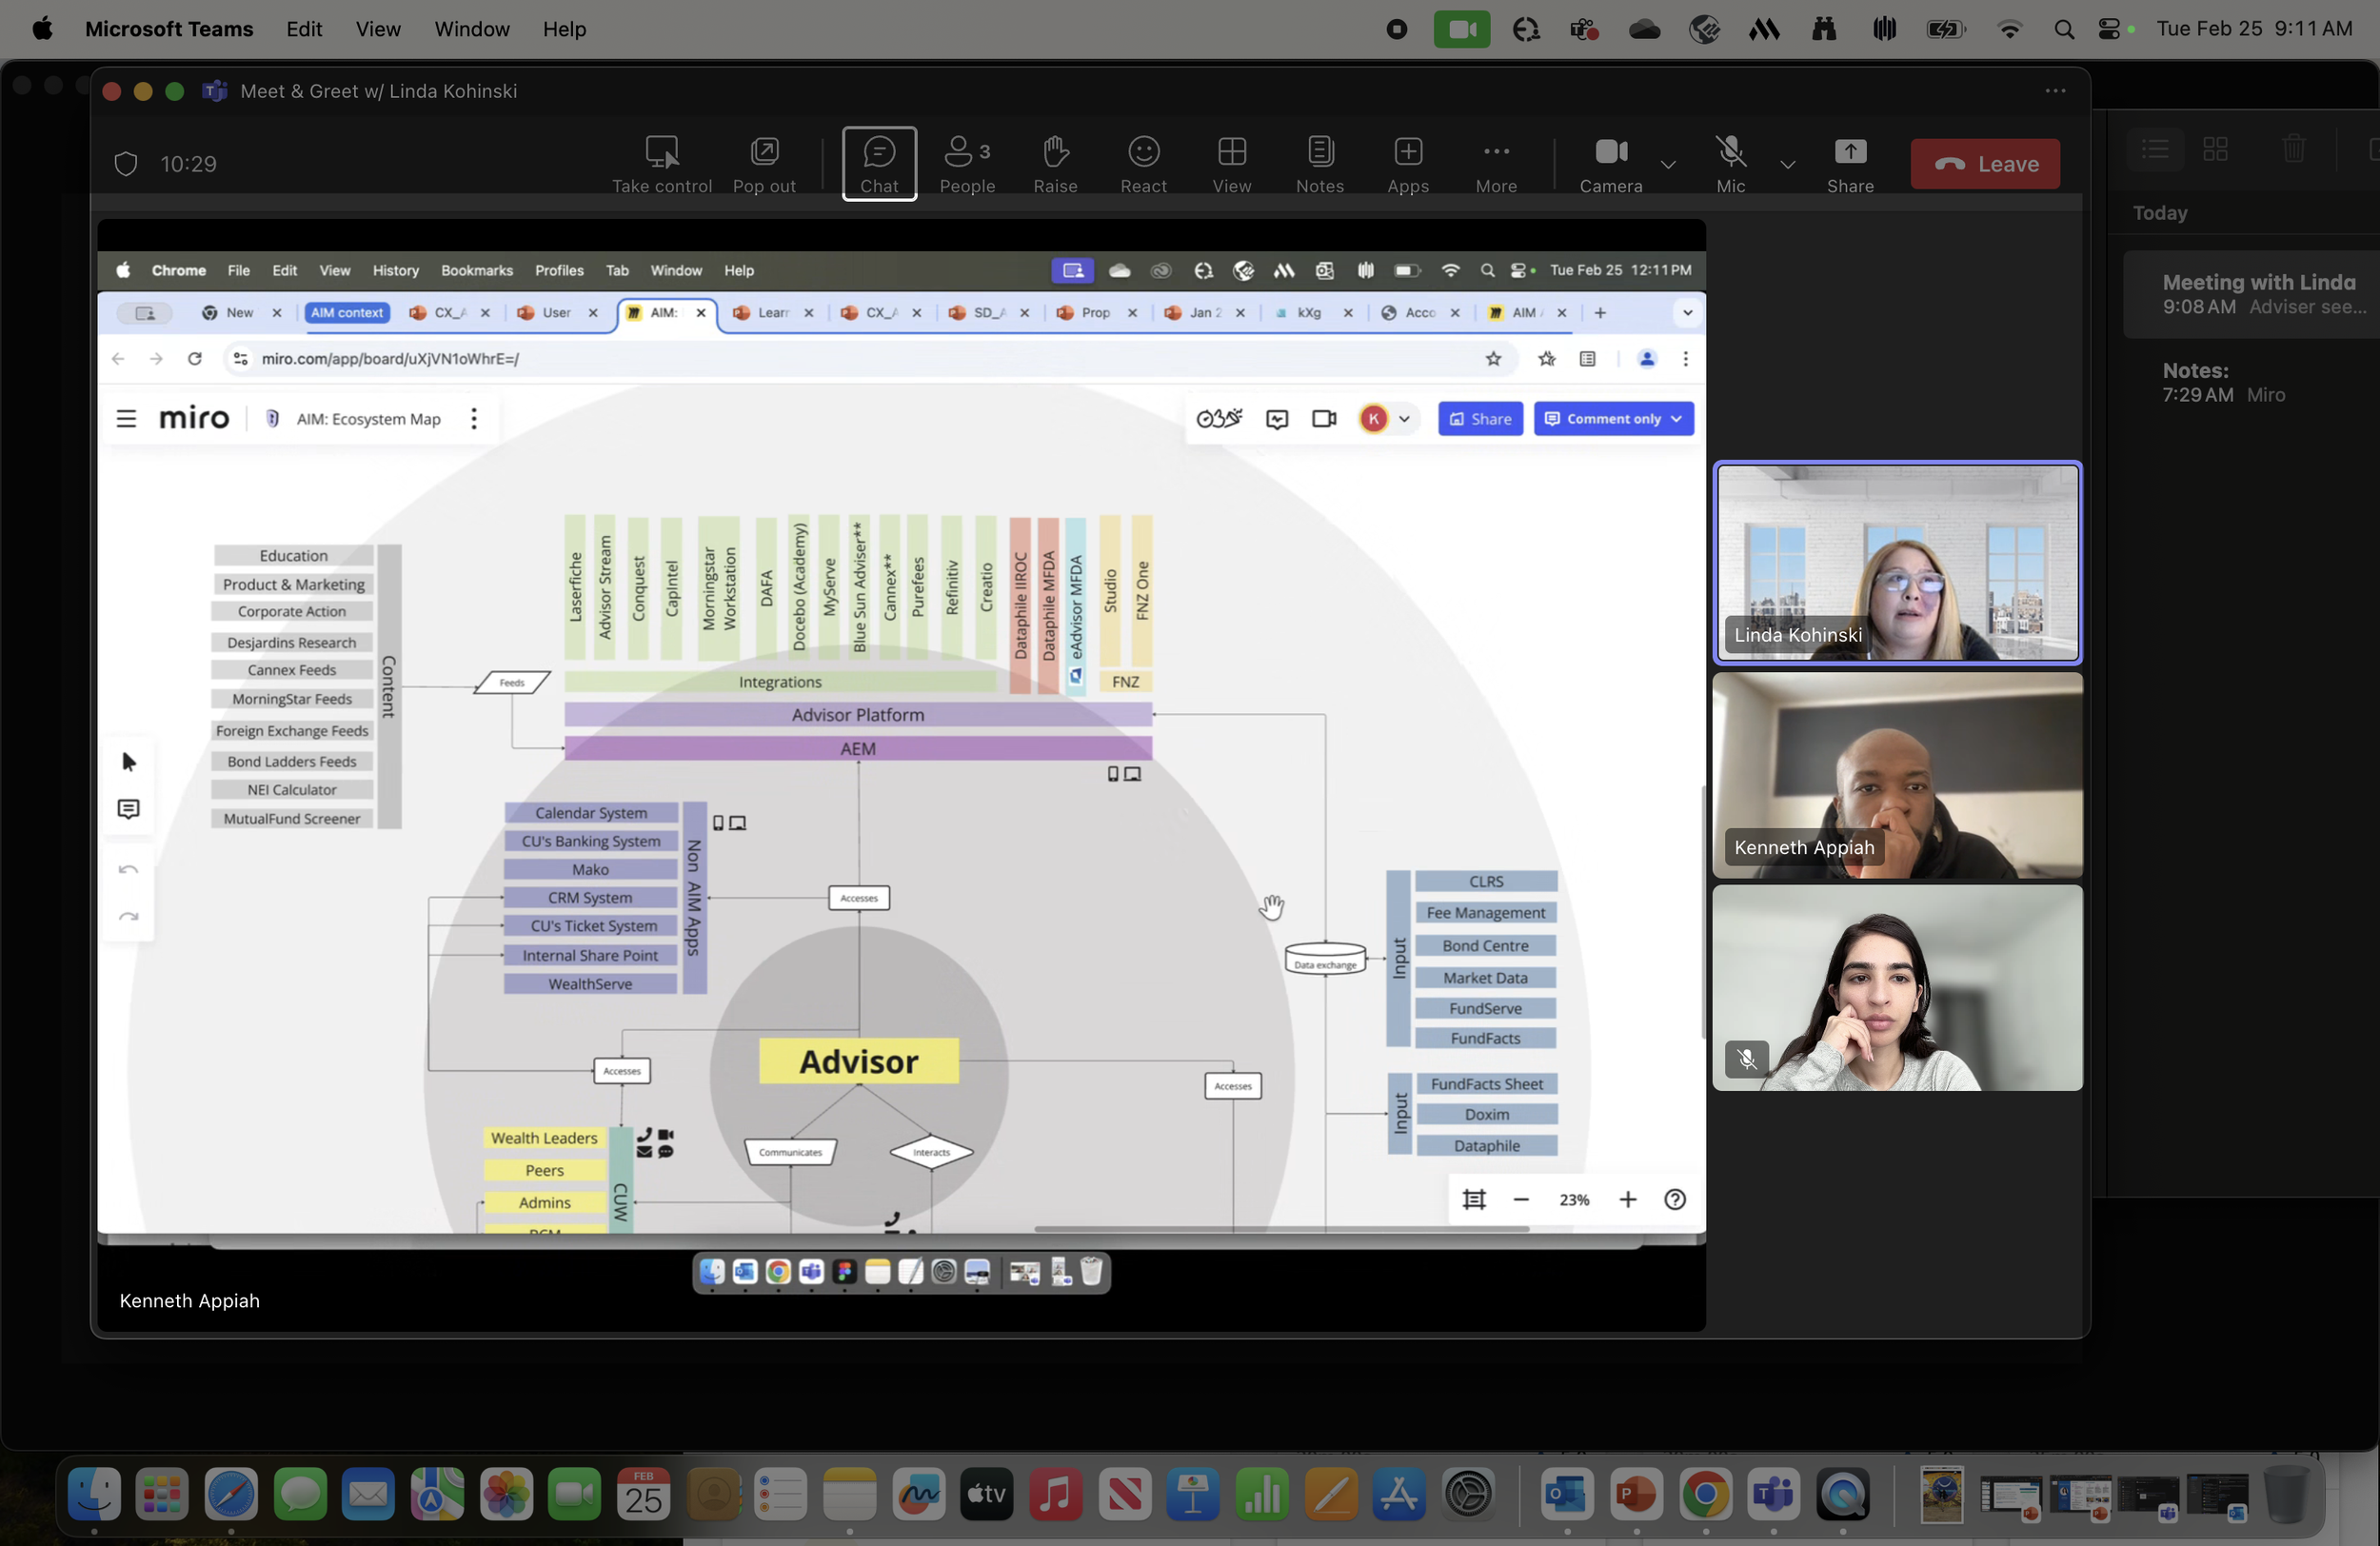Open the Chrome tab search chevron
The width and height of the screenshot is (2380, 1546).
(1687, 313)
